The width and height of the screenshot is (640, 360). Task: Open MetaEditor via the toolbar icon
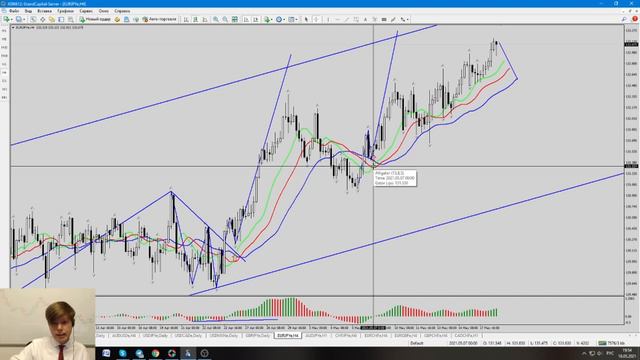(x=118, y=19)
